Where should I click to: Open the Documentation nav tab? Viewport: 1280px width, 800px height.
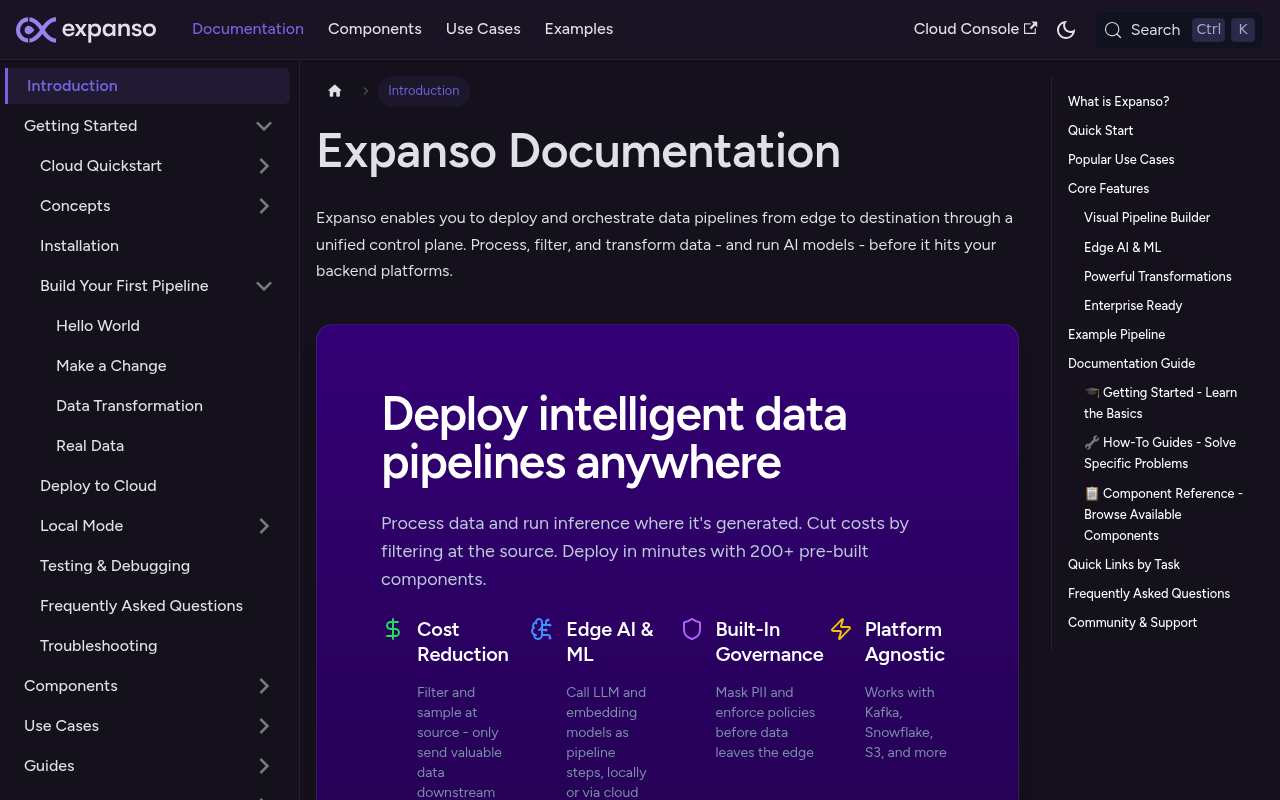pos(248,29)
